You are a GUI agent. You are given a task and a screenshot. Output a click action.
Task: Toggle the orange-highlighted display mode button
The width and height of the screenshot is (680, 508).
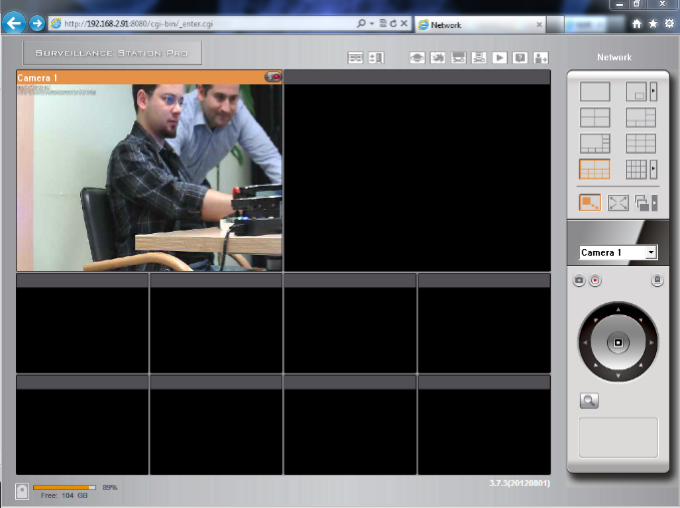(x=590, y=203)
